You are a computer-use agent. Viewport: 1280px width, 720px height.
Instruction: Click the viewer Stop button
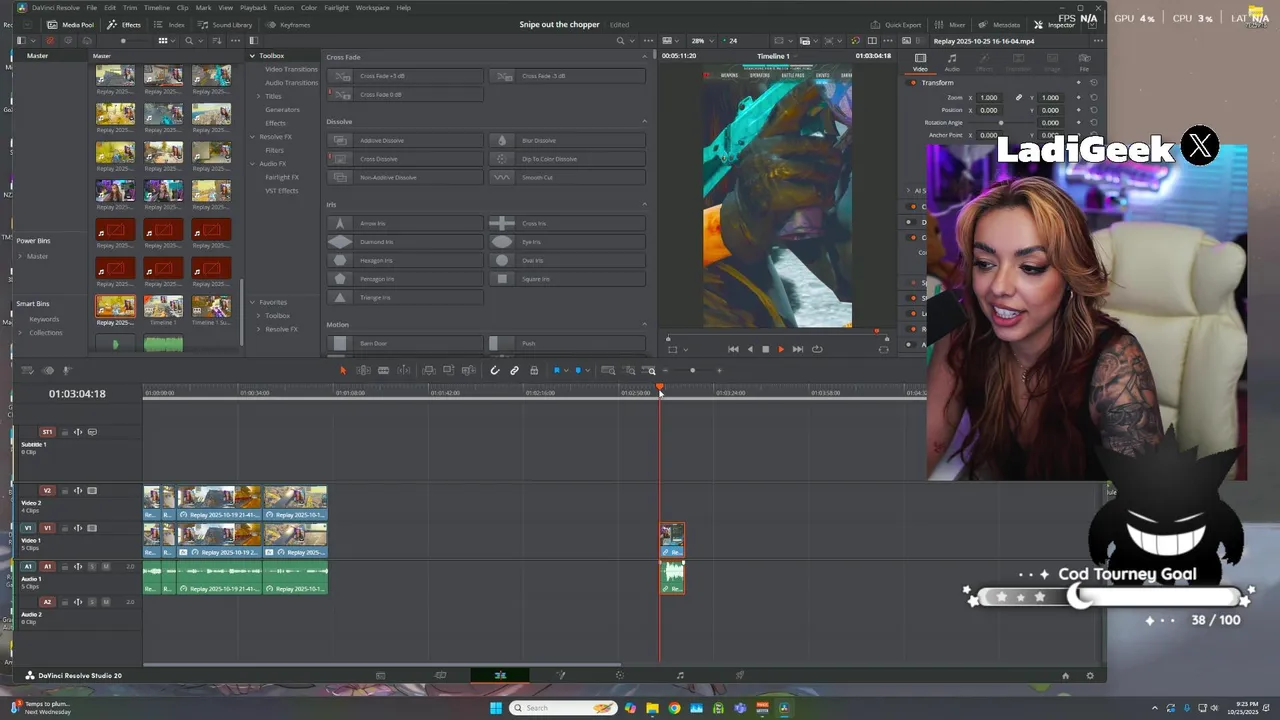tap(765, 349)
